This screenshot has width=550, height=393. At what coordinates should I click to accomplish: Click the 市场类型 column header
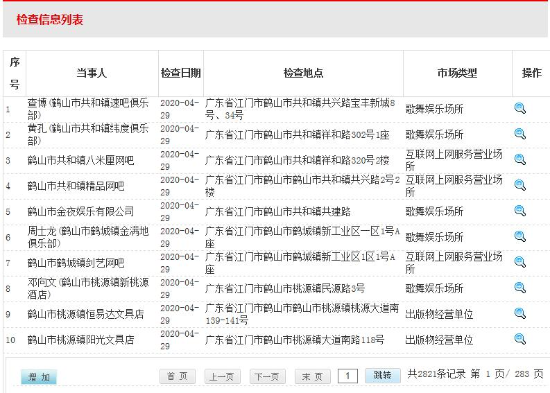pyautogui.click(x=457, y=73)
